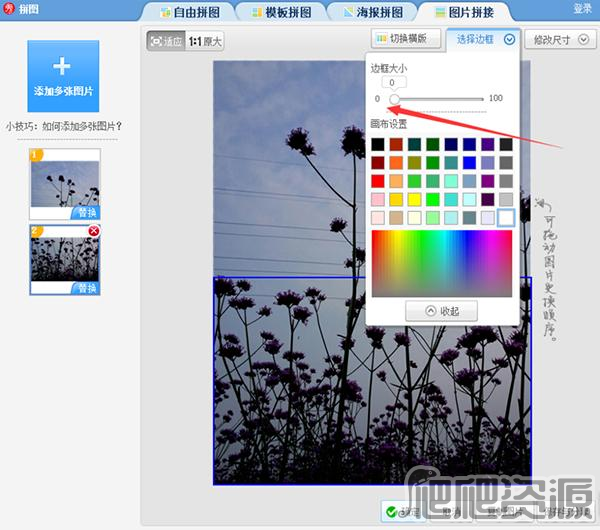This screenshot has height=530, width=600.
Task: Click 替换 on the second thumbnail
Action: pyautogui.click(x=85, y=287)
